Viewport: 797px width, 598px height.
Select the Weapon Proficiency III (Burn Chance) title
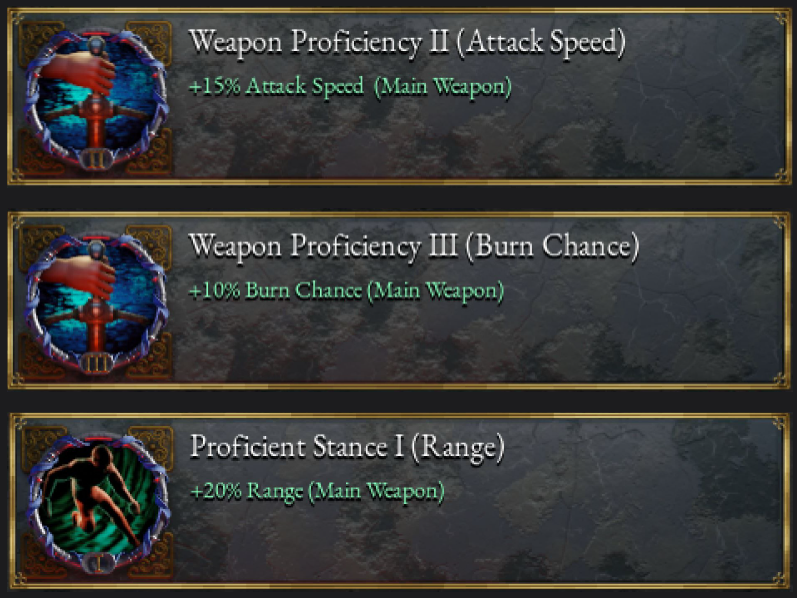coord(413,244)
